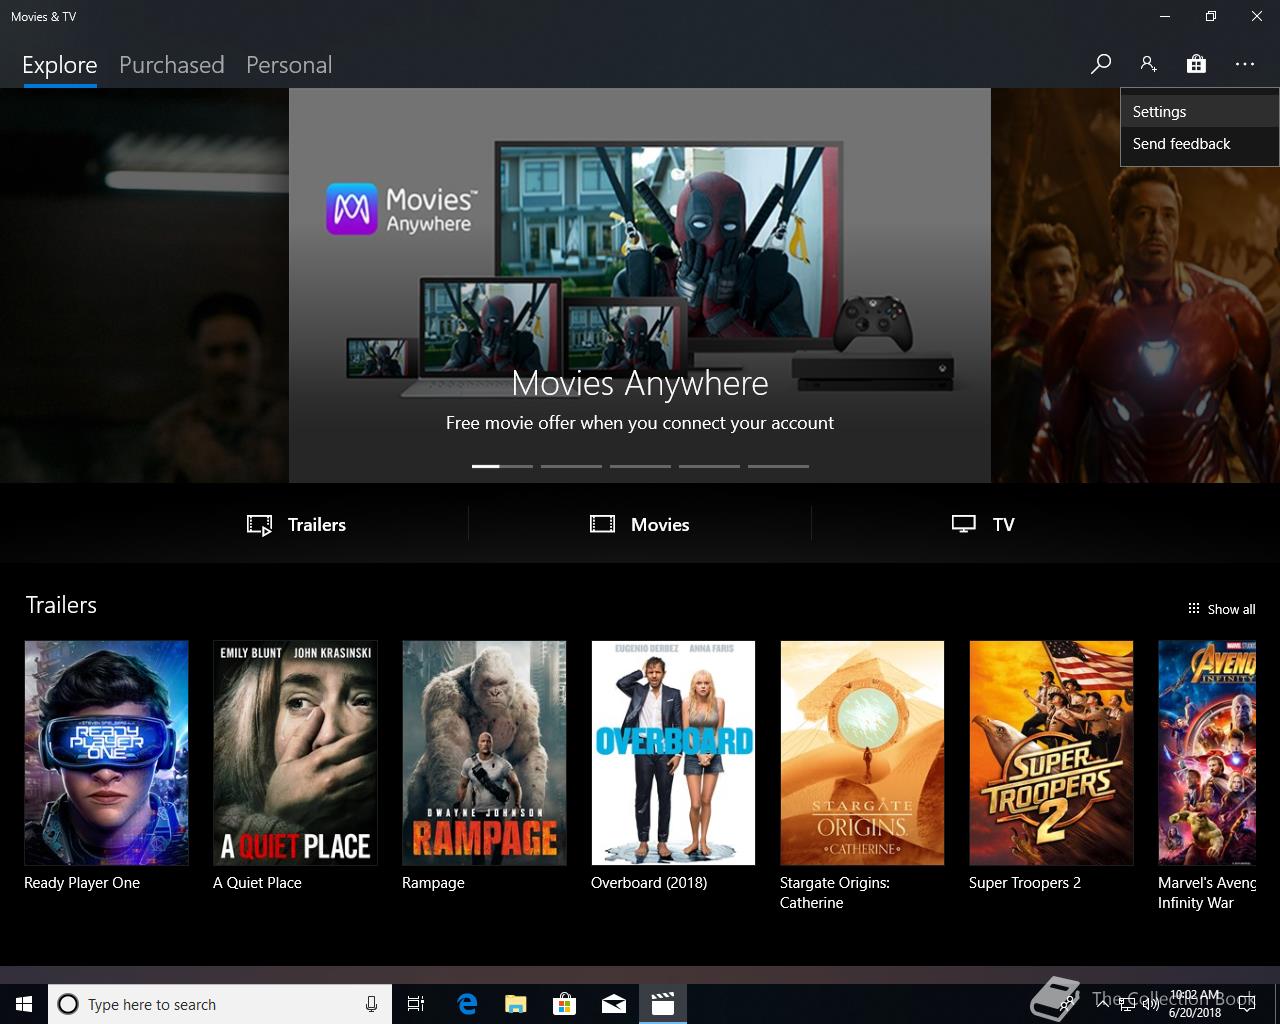Open the Stargate Origins: Catherine poster
The width and height of the screenshot is (1280, 1024).
[x=862, y=753]
